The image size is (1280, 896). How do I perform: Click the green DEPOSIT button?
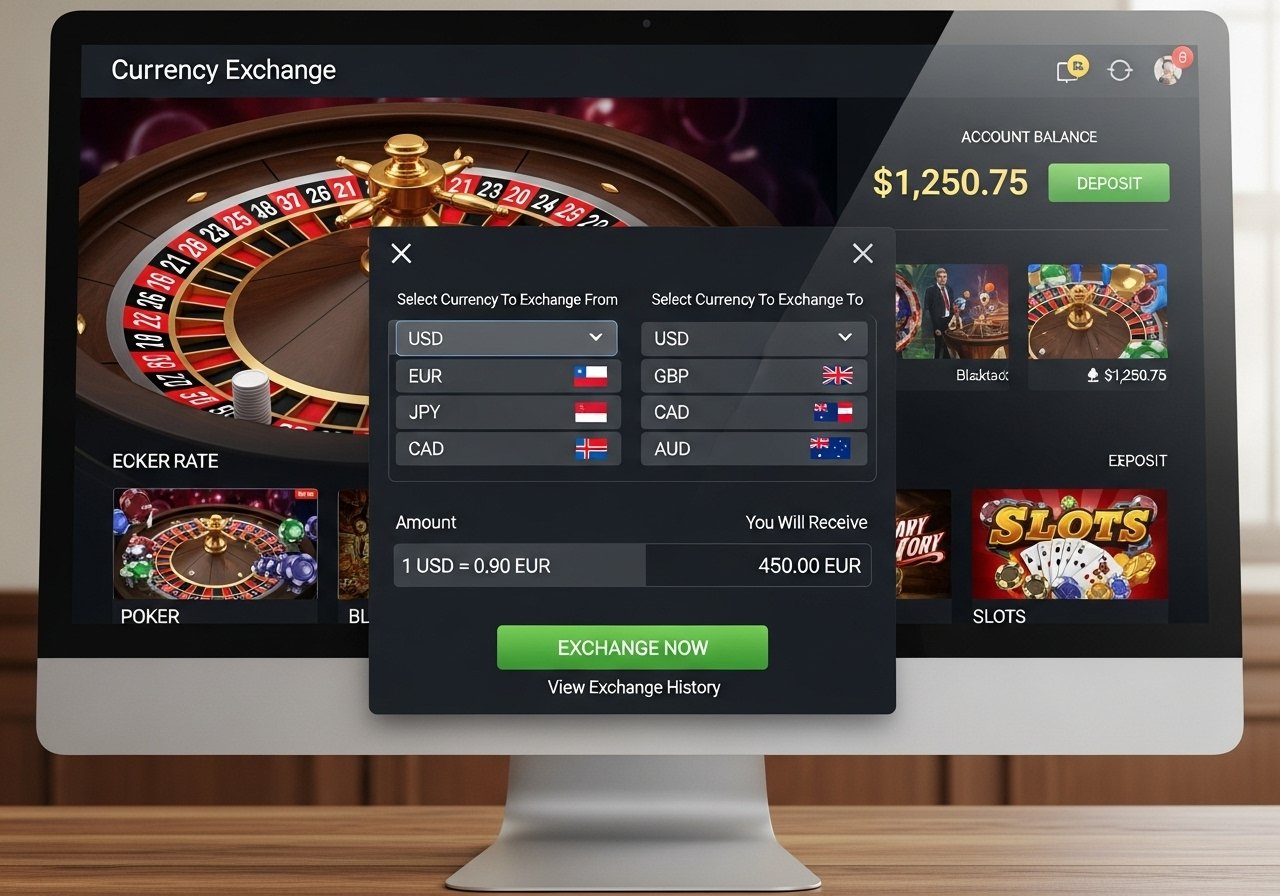[1109, 183]
